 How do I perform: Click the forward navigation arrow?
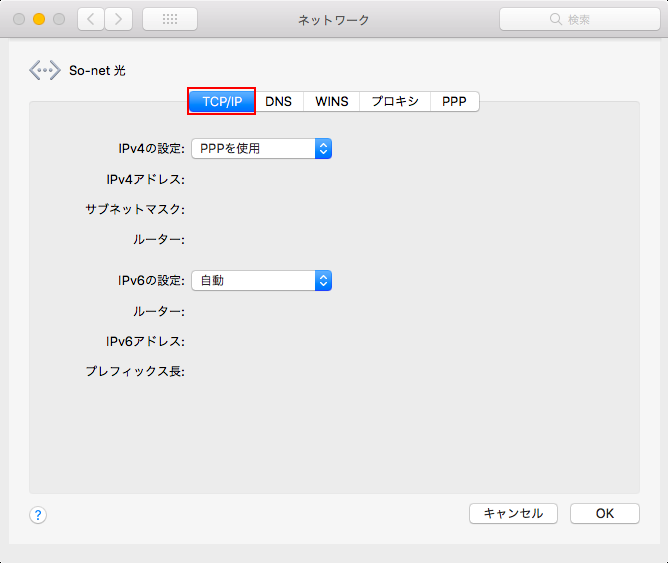[x=119, y=19]
